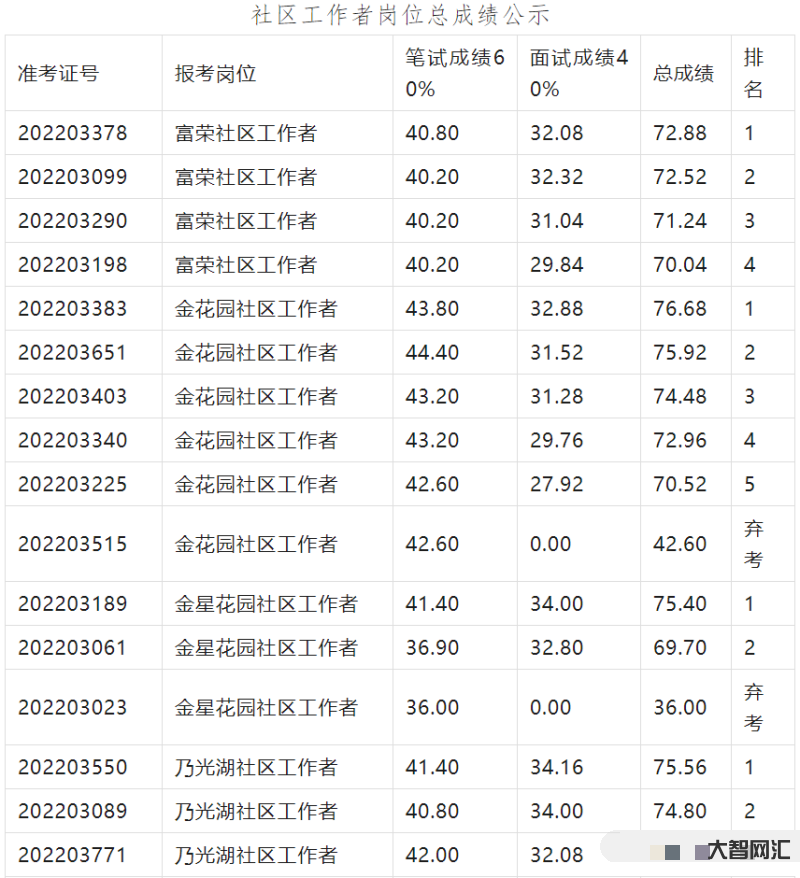This screenshot has height=878, width=800.
Task: Click written score 44.40 cell
Action: (x=432, y=353)
